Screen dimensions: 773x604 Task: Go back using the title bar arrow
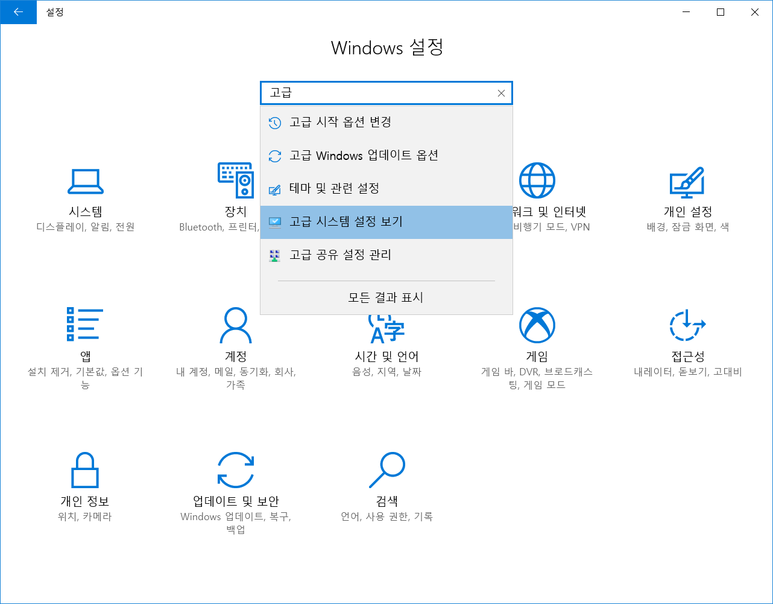click(18, 12)
